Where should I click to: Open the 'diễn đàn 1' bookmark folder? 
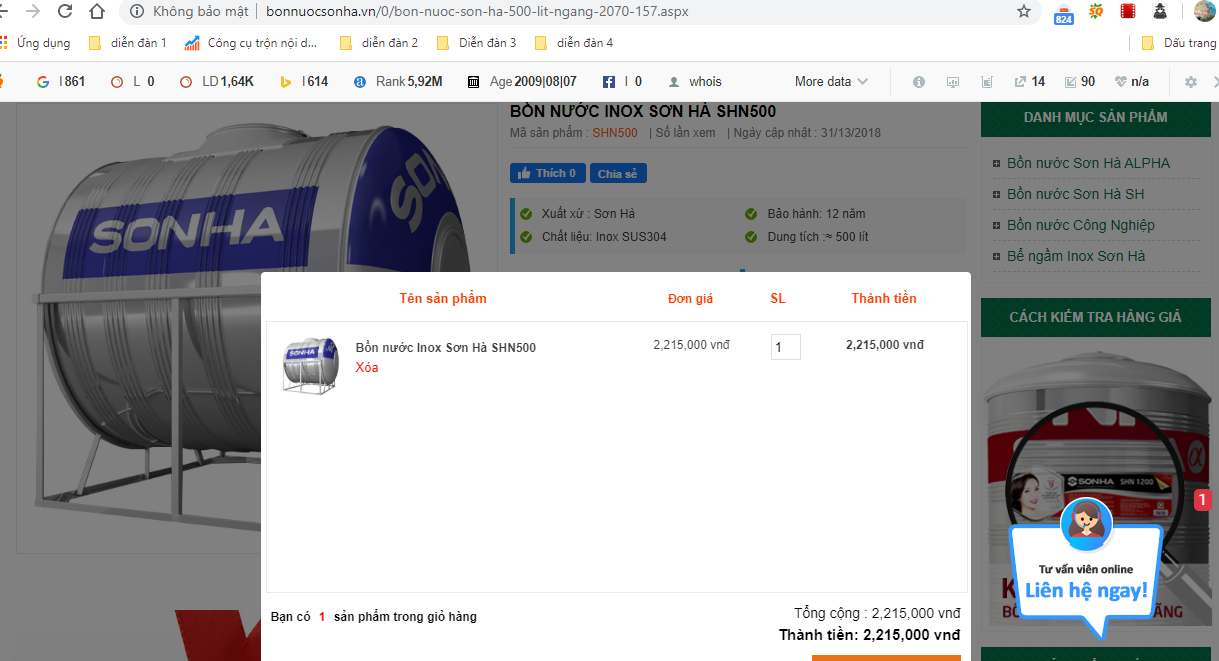click(x=128, y=43)
